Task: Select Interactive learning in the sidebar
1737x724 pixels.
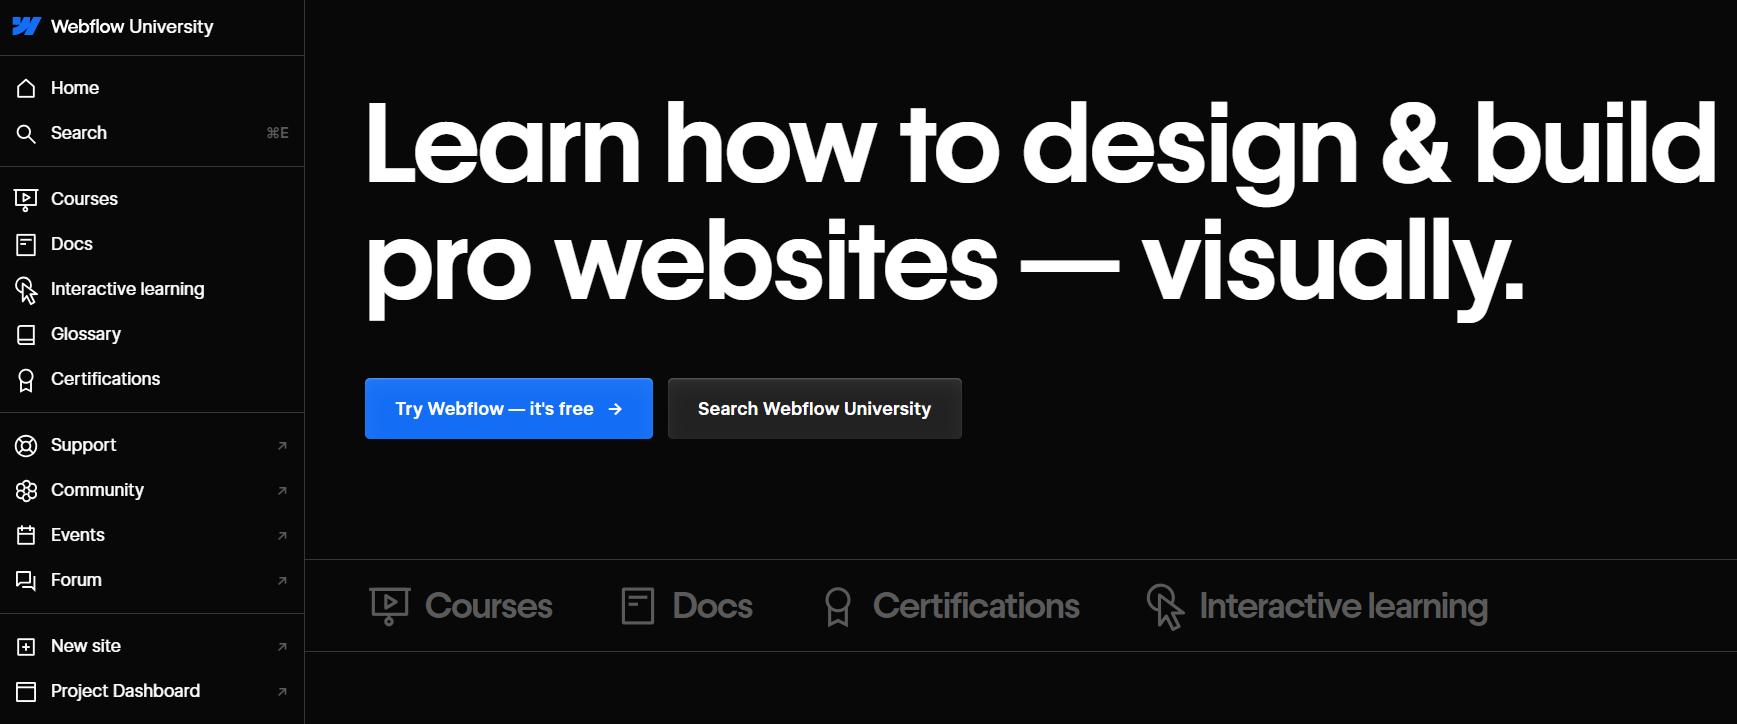Action: [x=152, y=289]
